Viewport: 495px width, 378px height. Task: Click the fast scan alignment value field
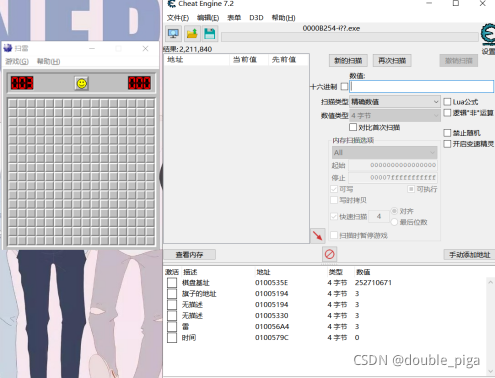click(379, 217)
